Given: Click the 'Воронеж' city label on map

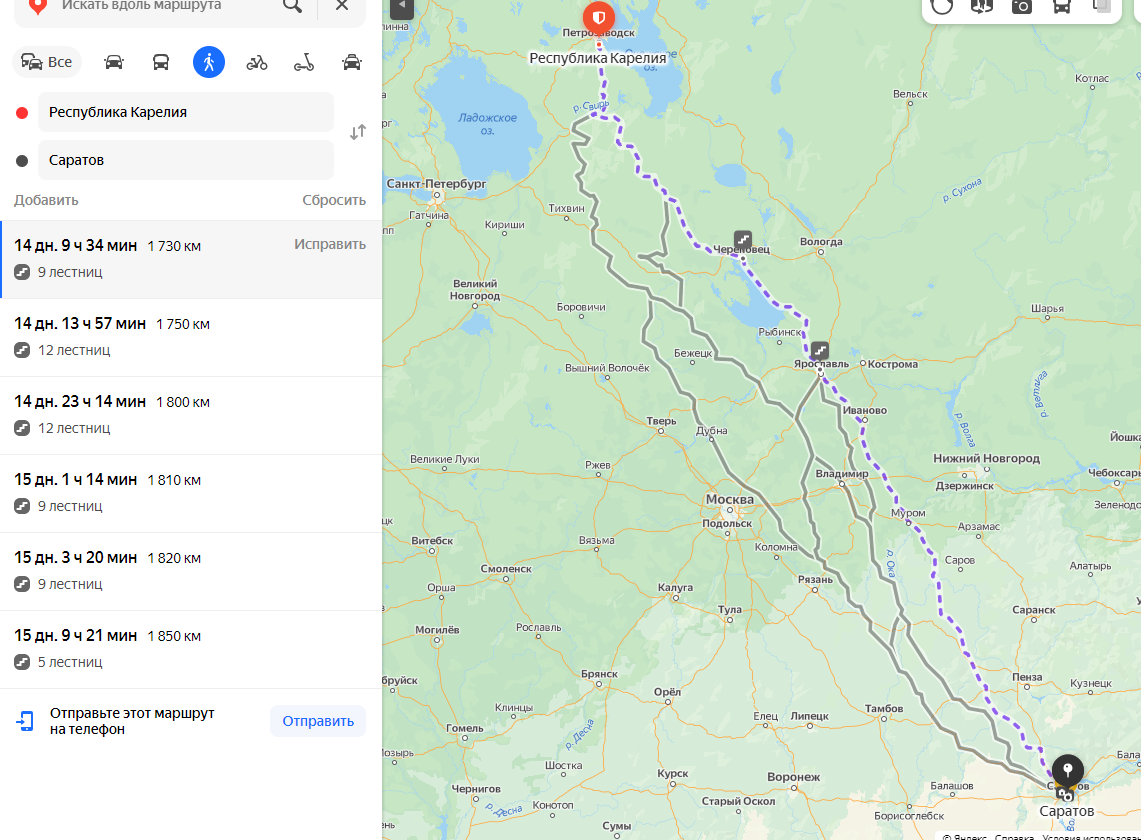Looking at the screenshot, I should point(793,777).
